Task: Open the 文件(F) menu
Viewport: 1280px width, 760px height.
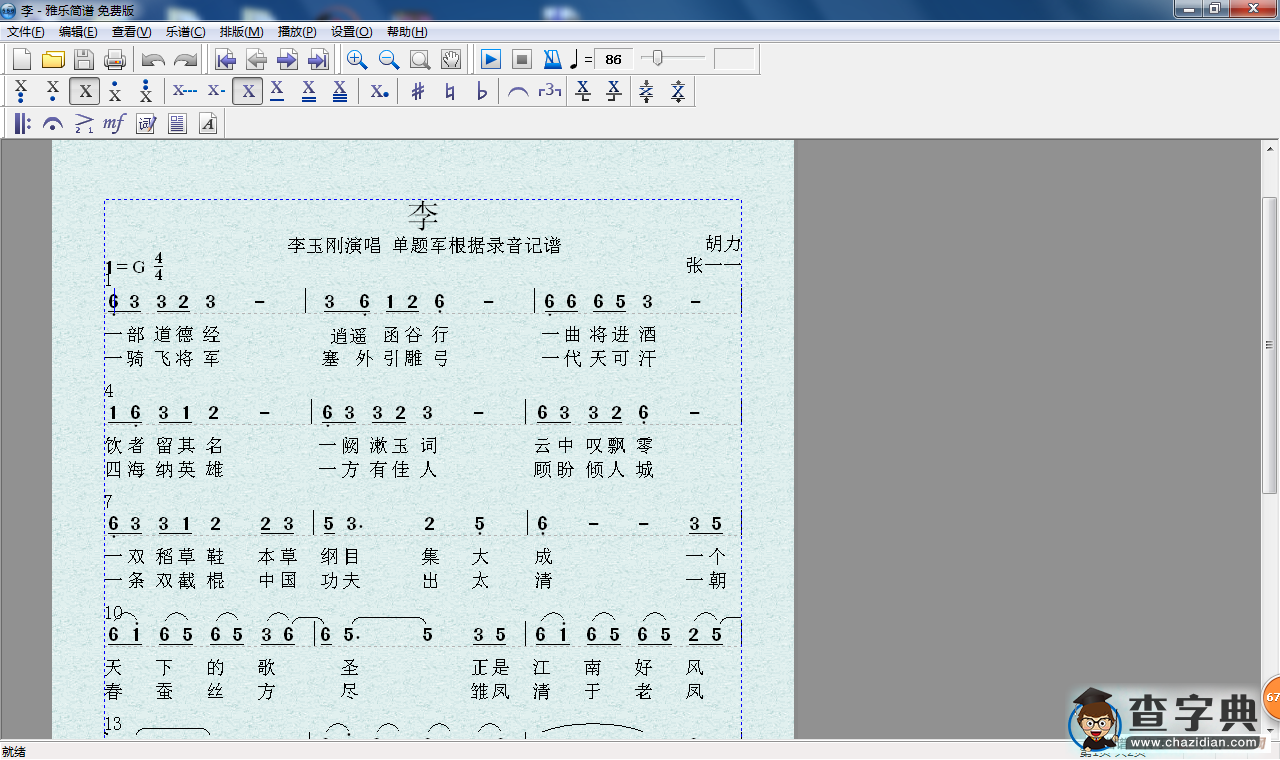Action: [26, 32]
